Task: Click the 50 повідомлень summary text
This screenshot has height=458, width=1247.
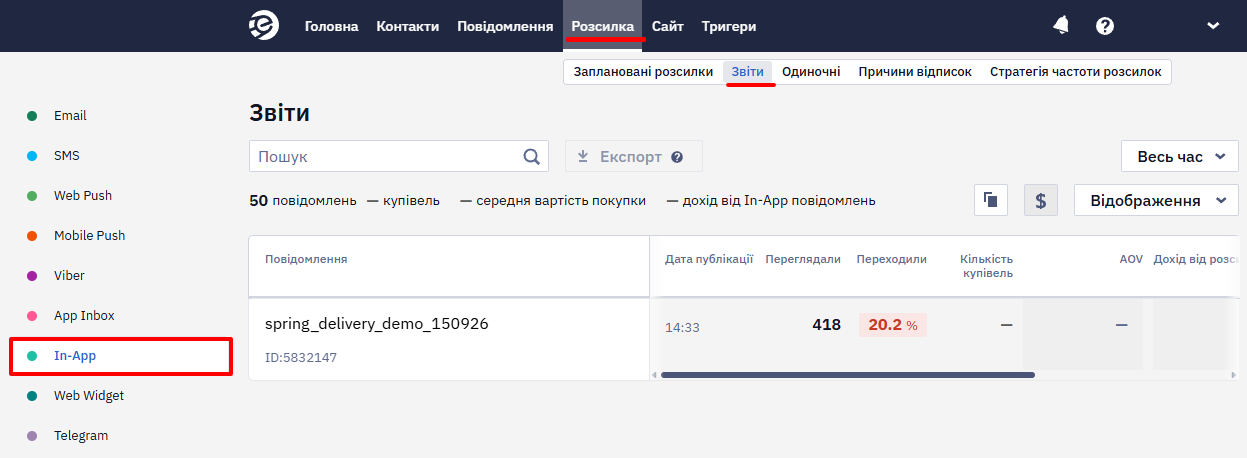Action: 303,200
